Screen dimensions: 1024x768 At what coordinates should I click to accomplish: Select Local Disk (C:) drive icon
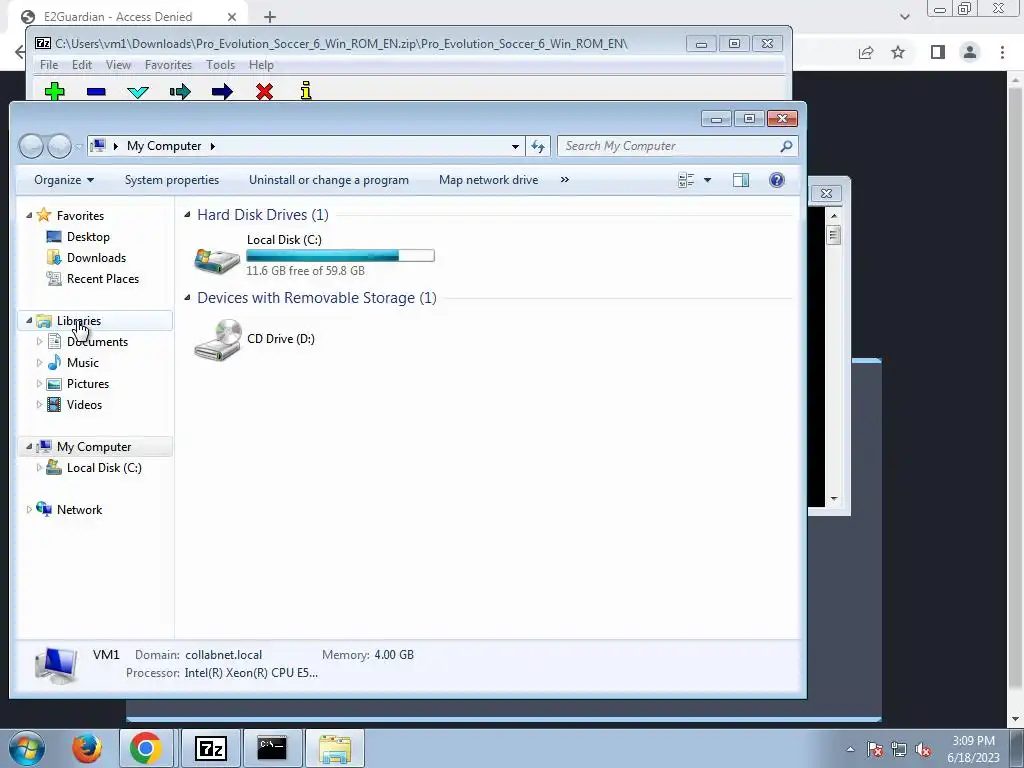coord(217,260)
